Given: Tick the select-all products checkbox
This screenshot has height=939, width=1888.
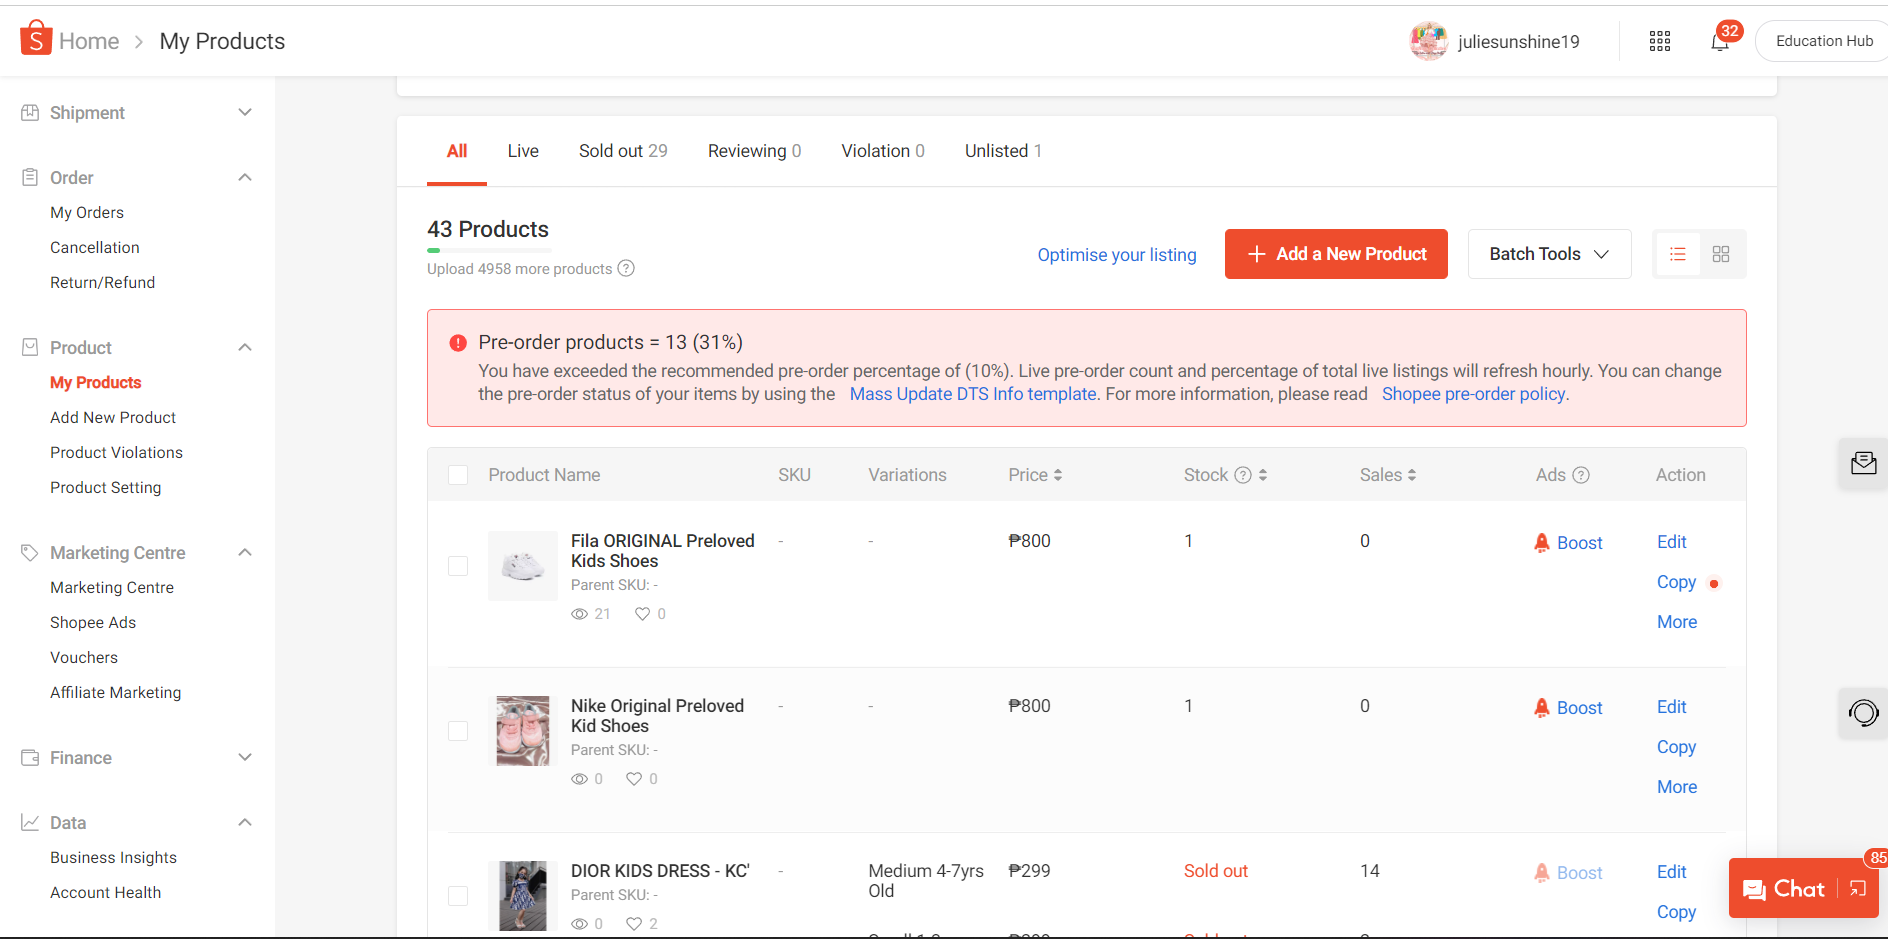Looking at the screenshot, I should click(x=458, y=475).
